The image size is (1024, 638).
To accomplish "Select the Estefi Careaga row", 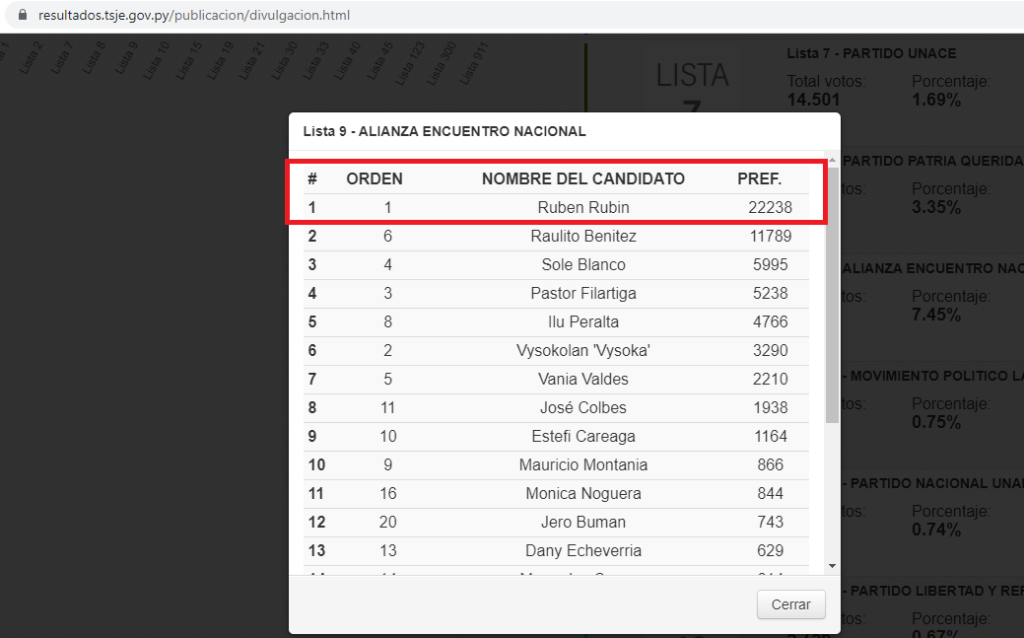I will pos(583,436).
